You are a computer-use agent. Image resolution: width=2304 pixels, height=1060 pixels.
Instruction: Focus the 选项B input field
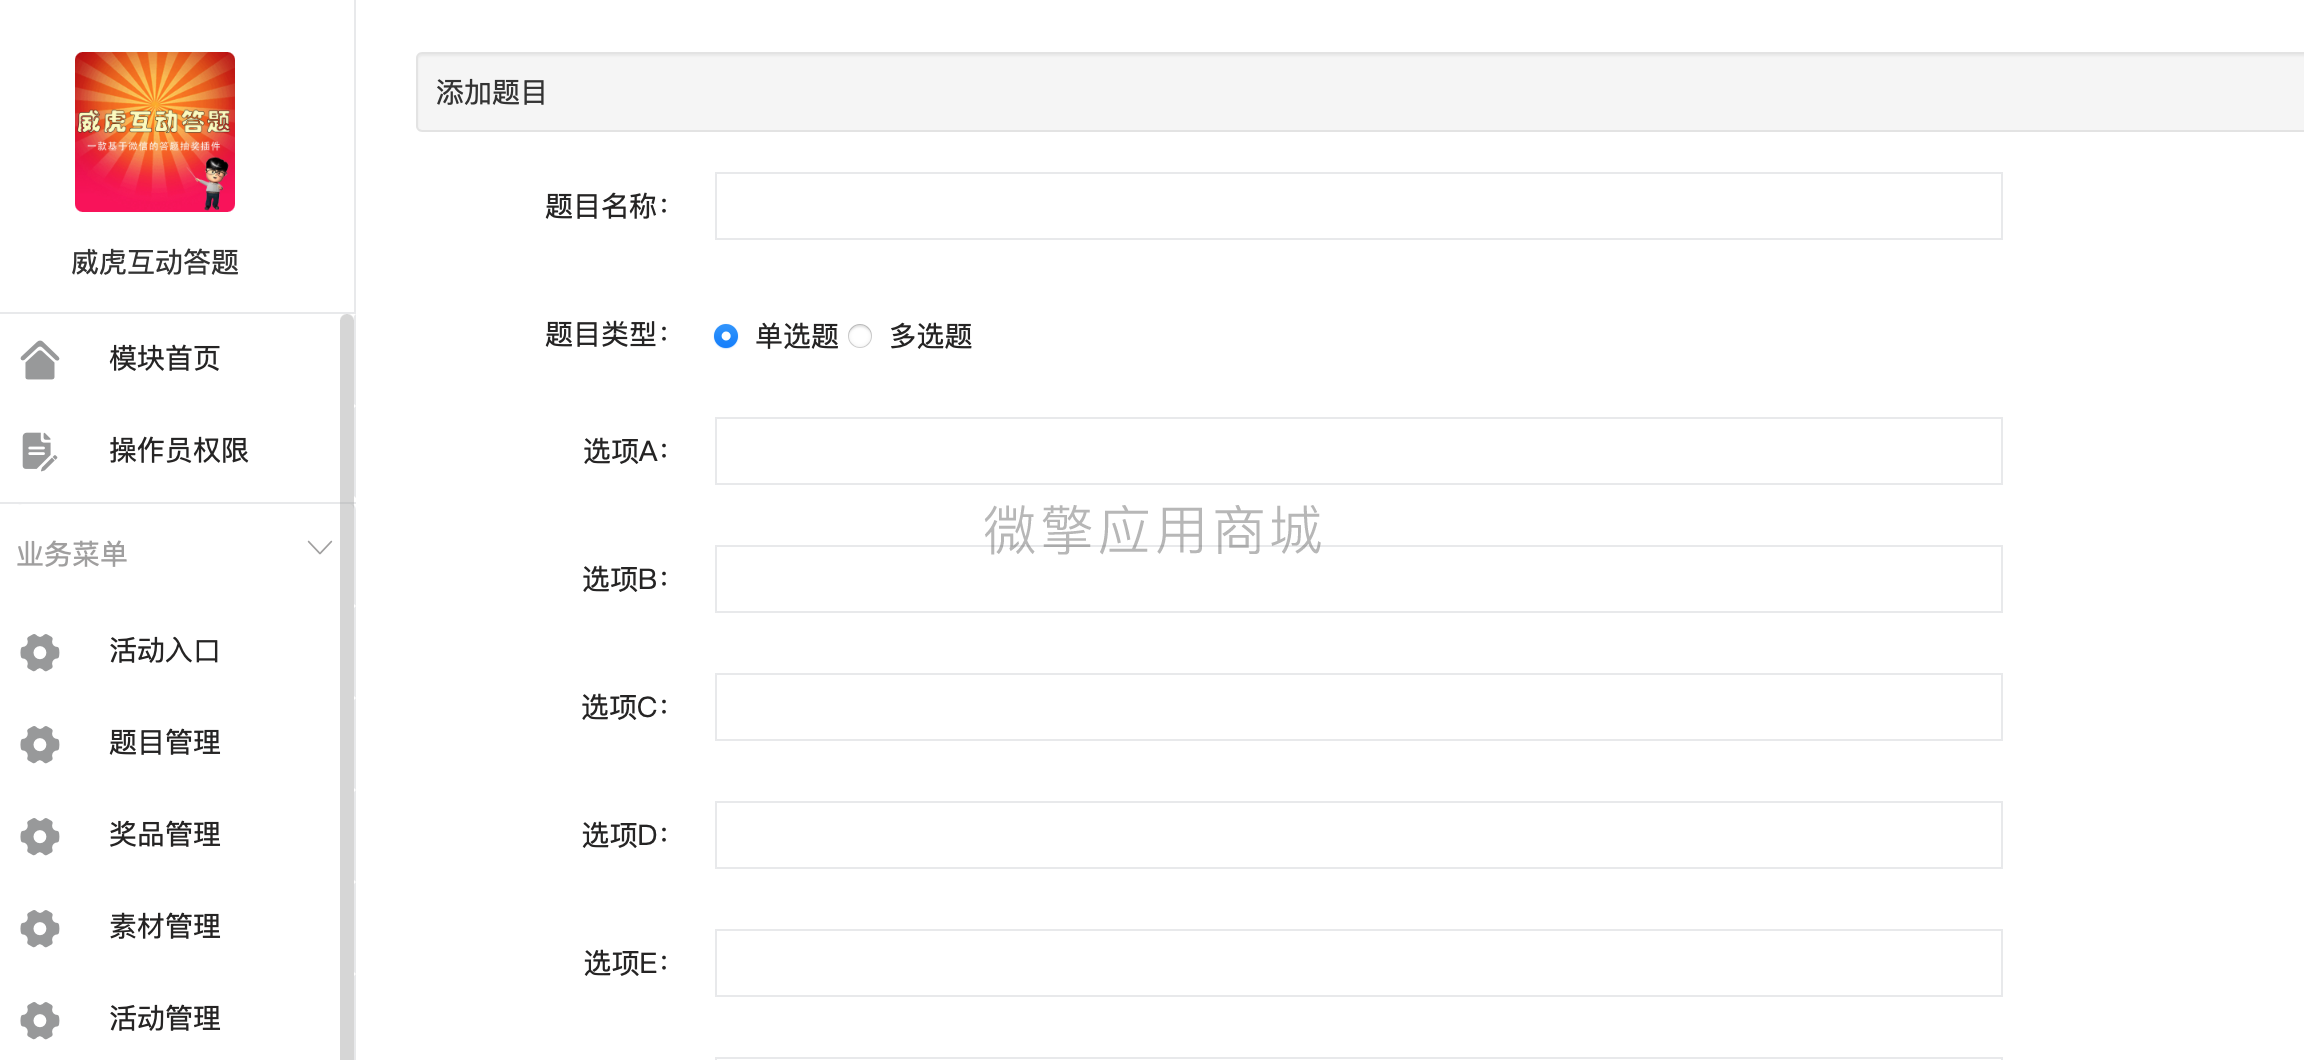tap(1358, 579)
